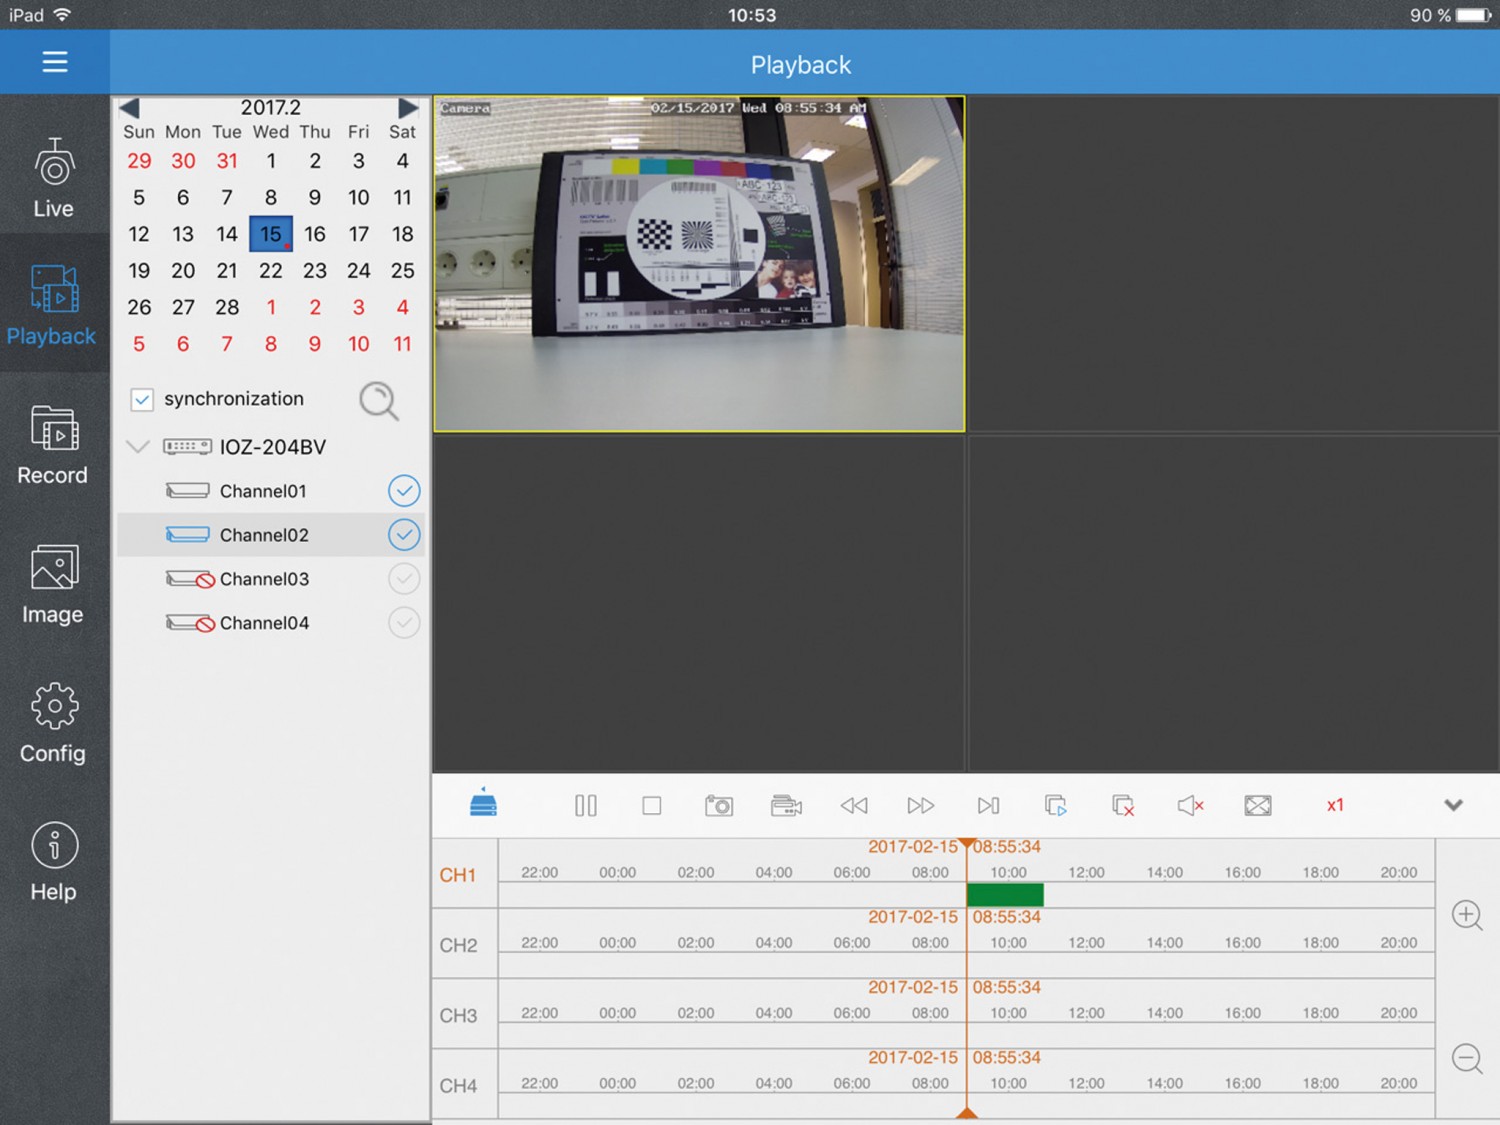Select the Playback sidebar tab
Screen dimensions: 1500x1125
(52, 305)
